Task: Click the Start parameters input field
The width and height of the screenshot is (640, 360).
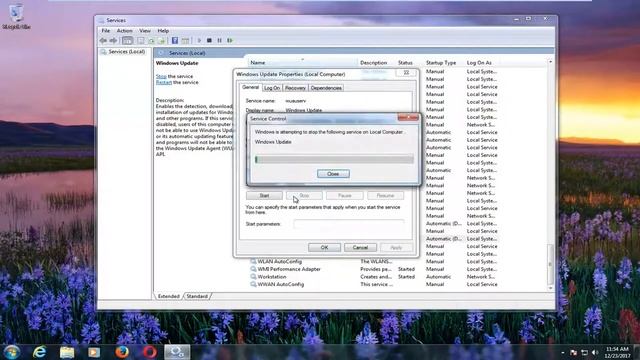Action: pos(349,224)
